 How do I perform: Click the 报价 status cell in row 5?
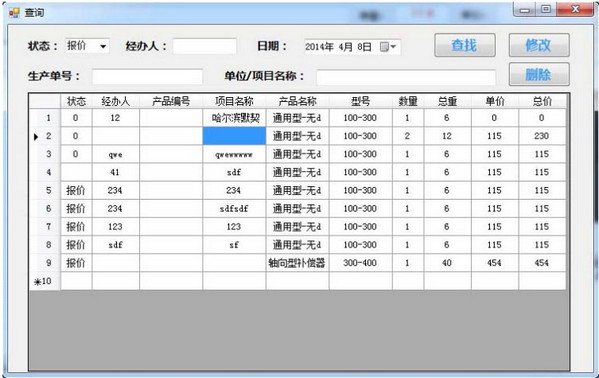pyautogui.click(x=76, y=190)
